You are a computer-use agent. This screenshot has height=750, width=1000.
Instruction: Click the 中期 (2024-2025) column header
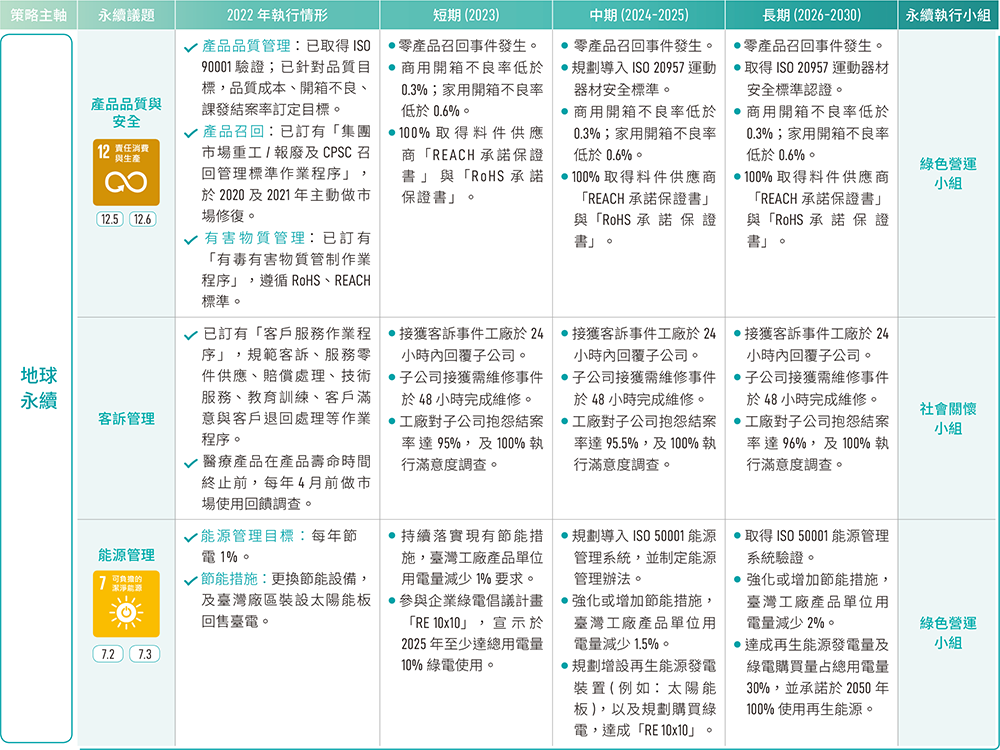636,15
